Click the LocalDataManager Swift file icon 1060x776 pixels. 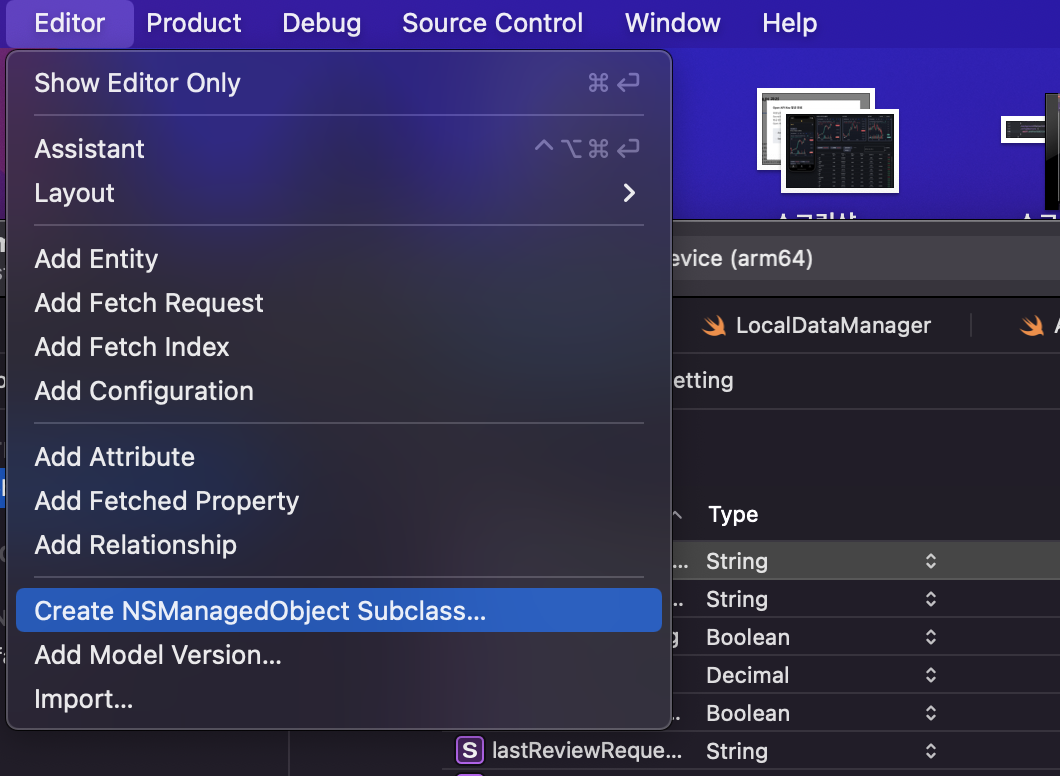tap(714, 326)
